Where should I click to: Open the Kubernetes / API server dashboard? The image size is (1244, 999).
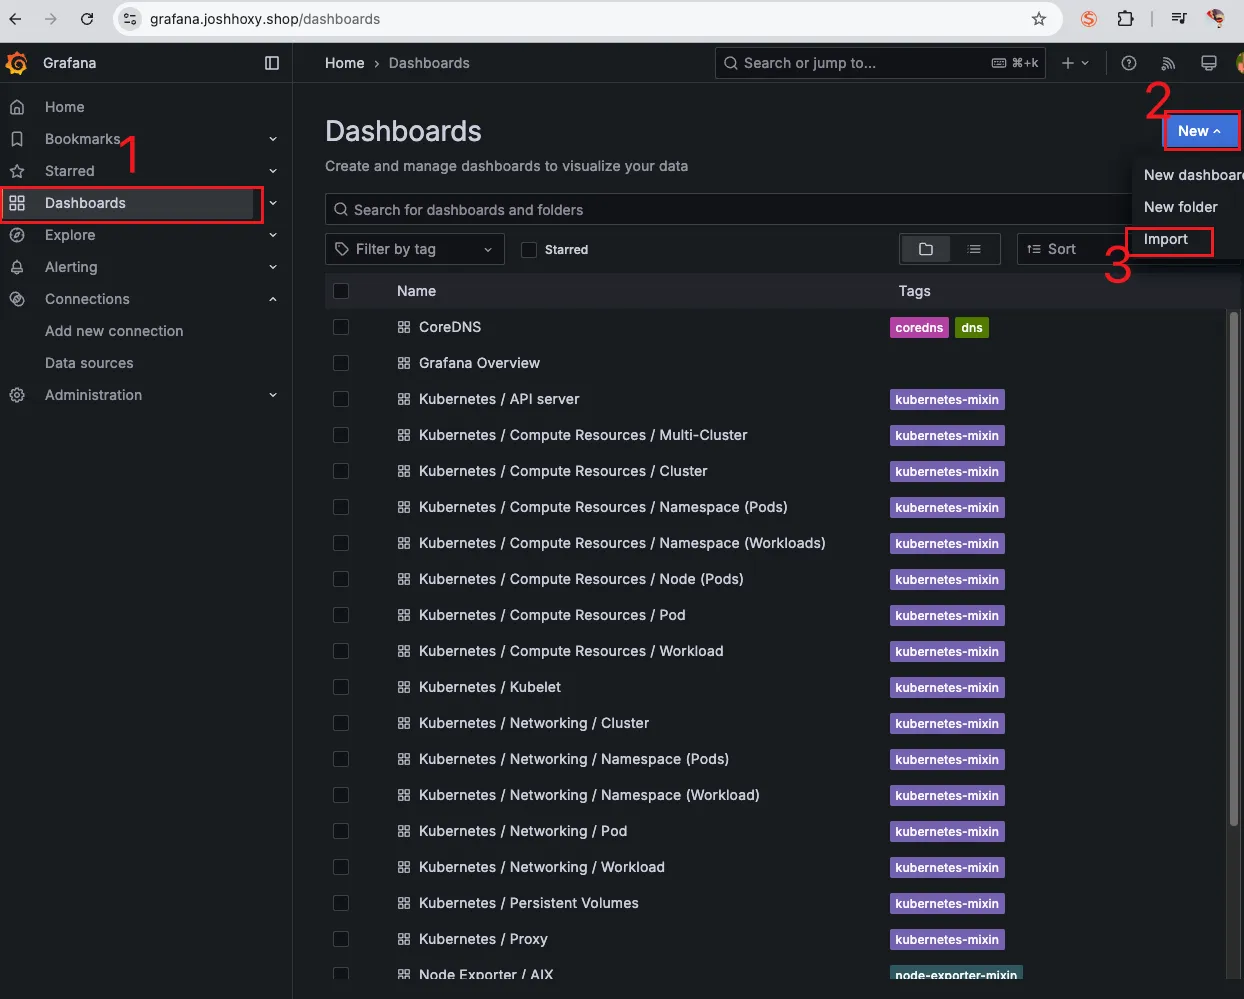(499, 399)
